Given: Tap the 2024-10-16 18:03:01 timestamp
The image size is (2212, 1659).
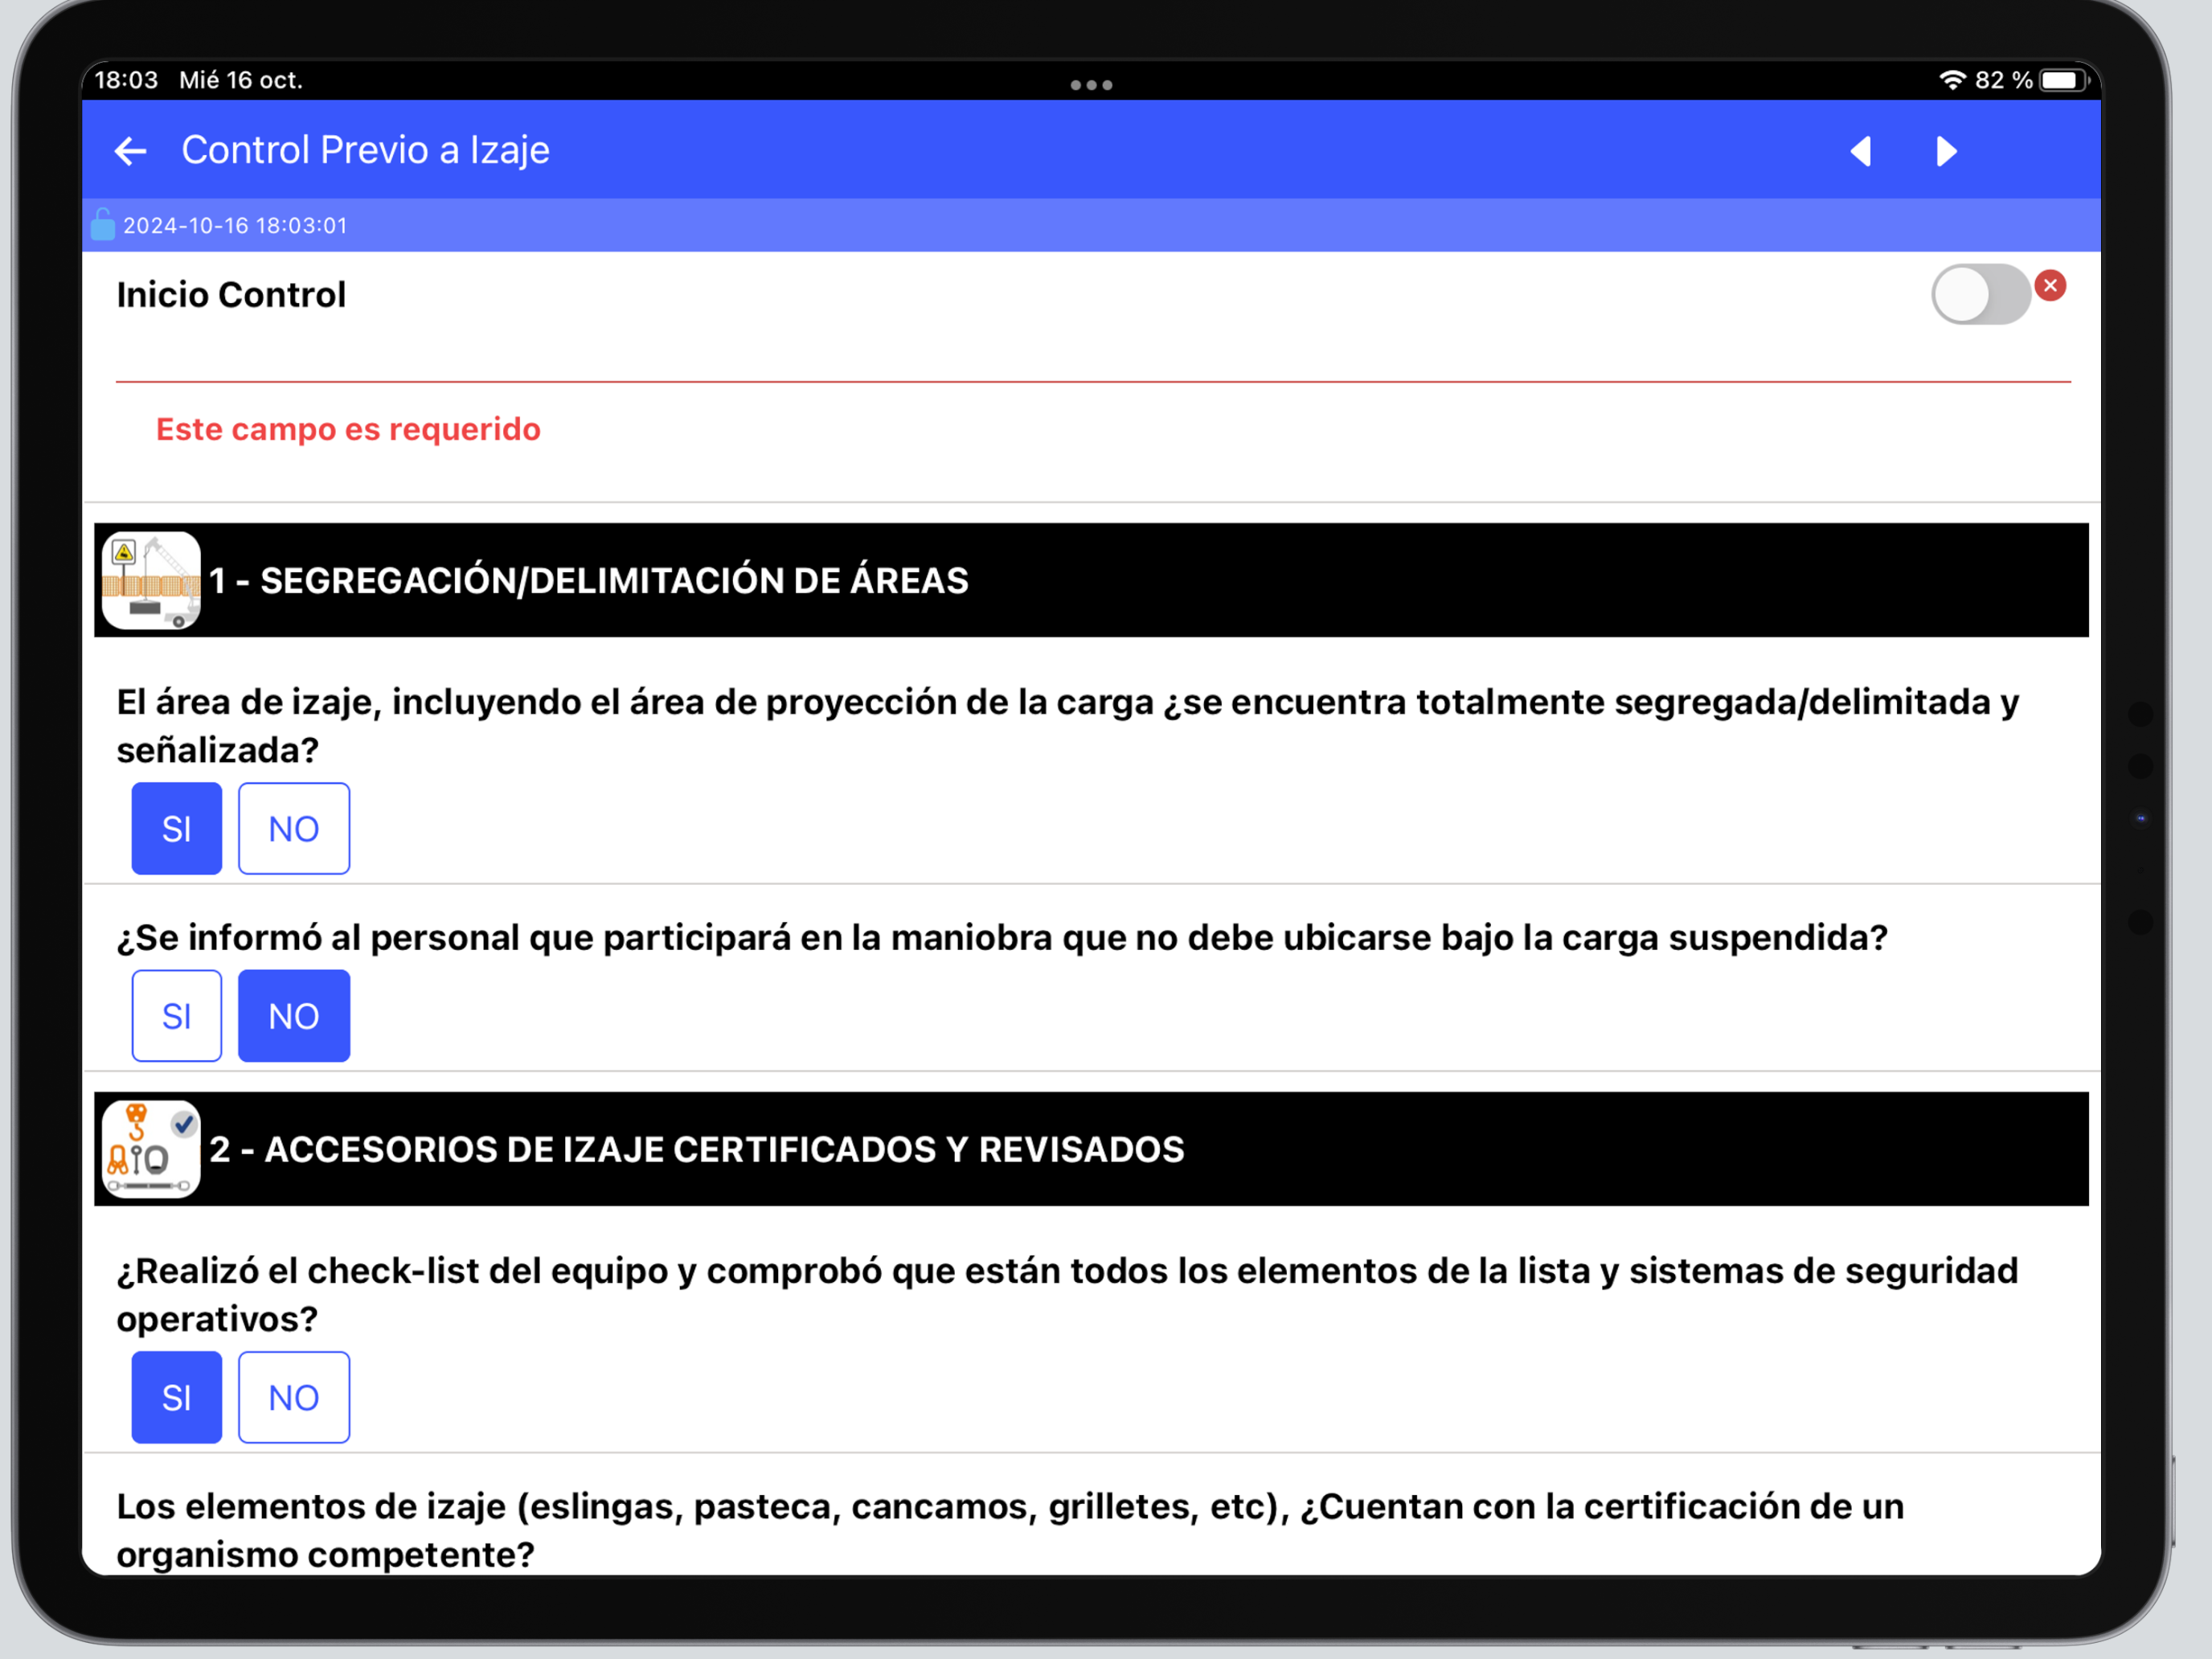Looking at the screenshot, I should tap(235, 226).
